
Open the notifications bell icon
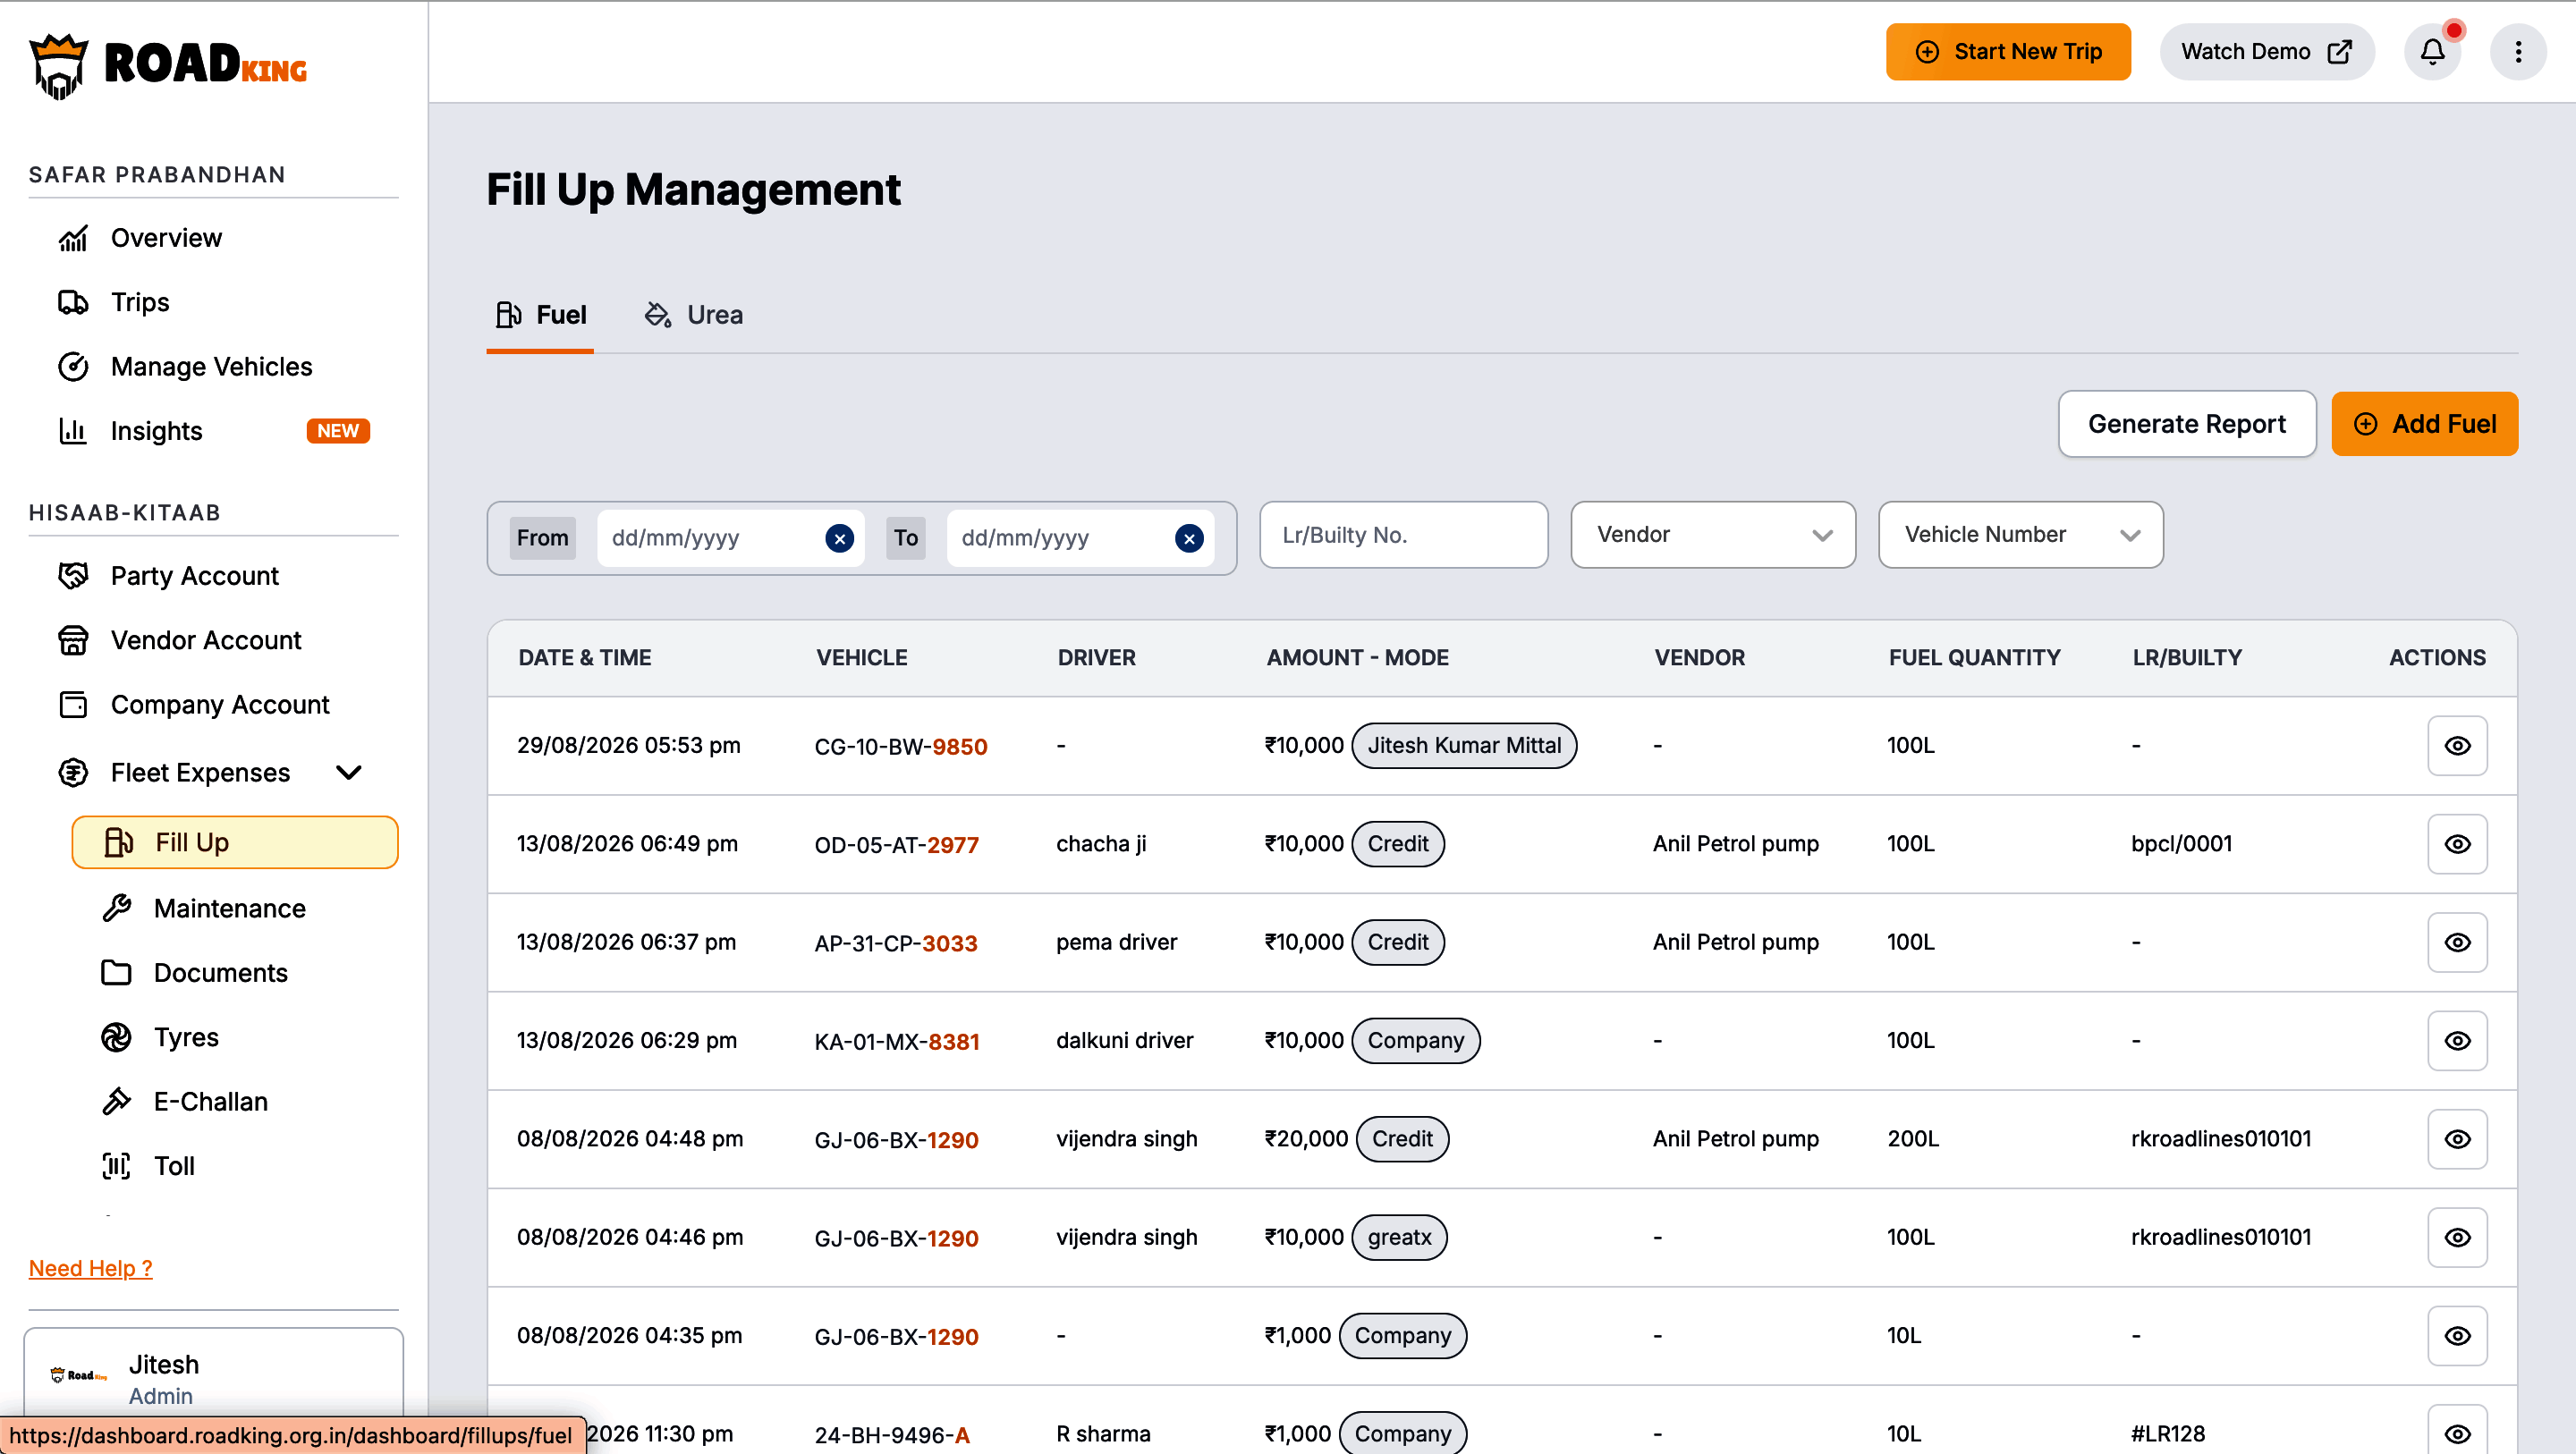(2432, 52)
